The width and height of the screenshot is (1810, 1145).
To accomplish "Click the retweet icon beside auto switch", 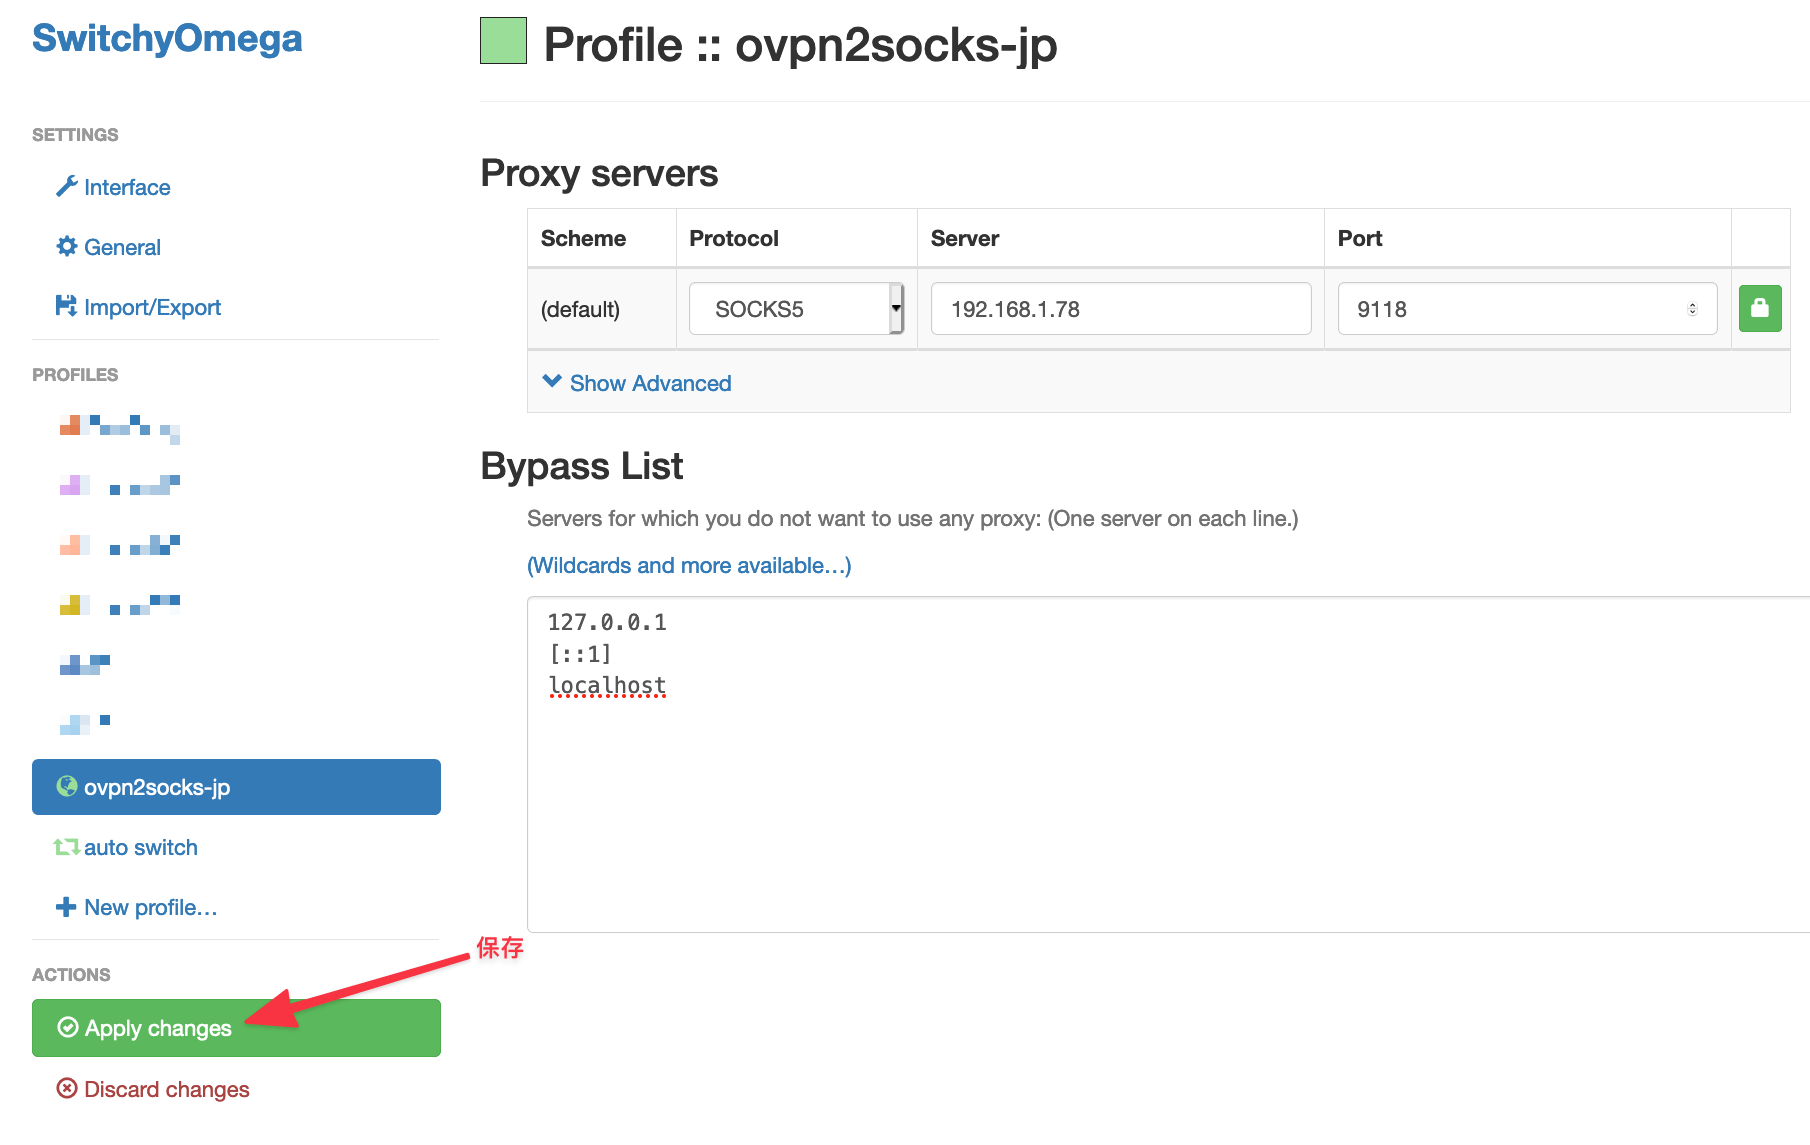I will (x=67, y=847).
